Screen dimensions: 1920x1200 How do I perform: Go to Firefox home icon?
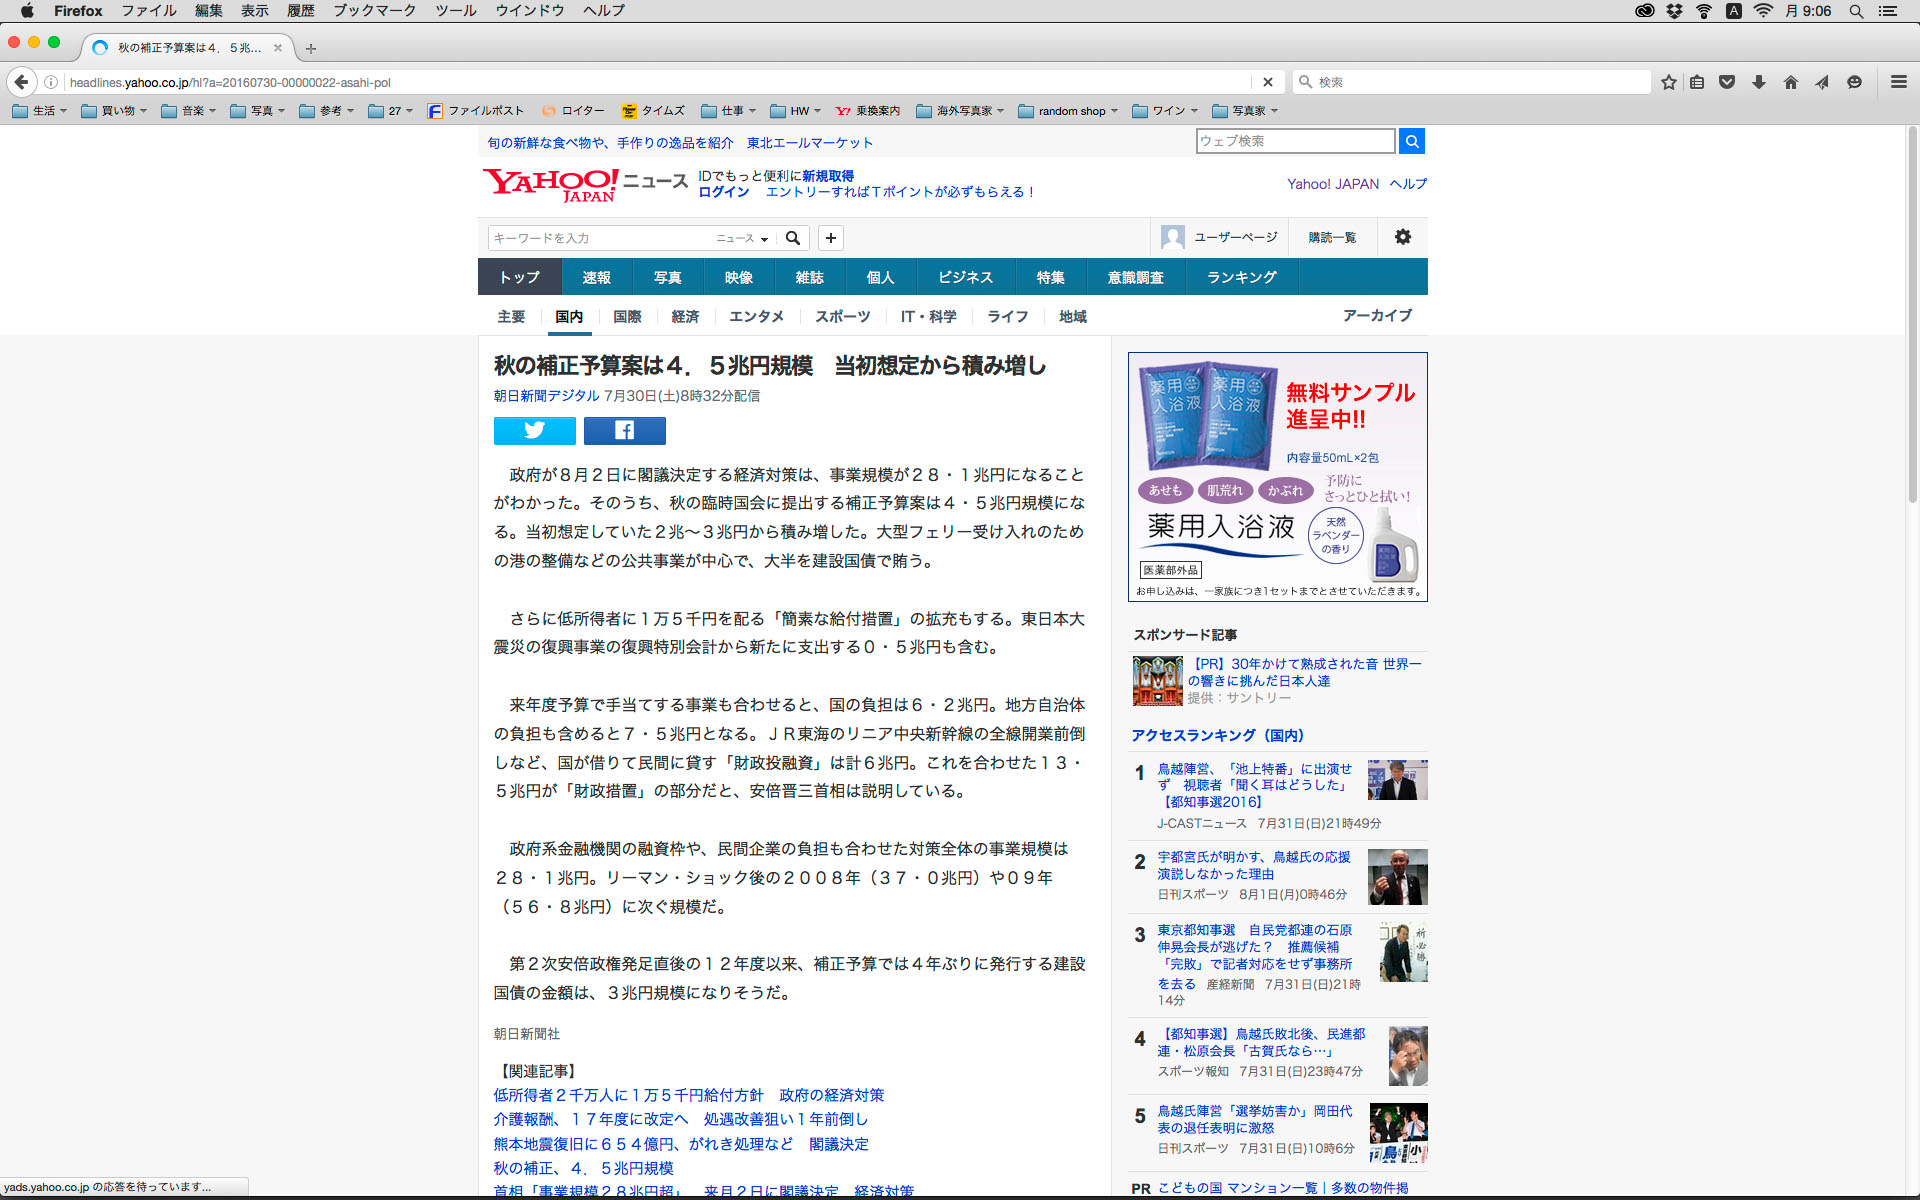pyautogui.click(x=1790, y=82)
